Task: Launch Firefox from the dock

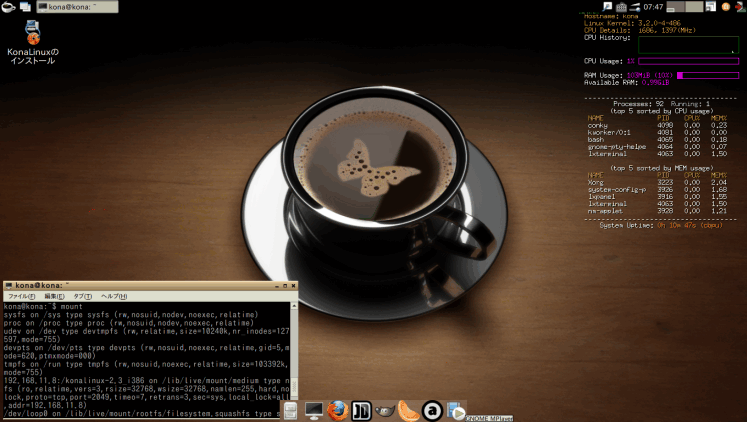Action: (x=337, y=411)
